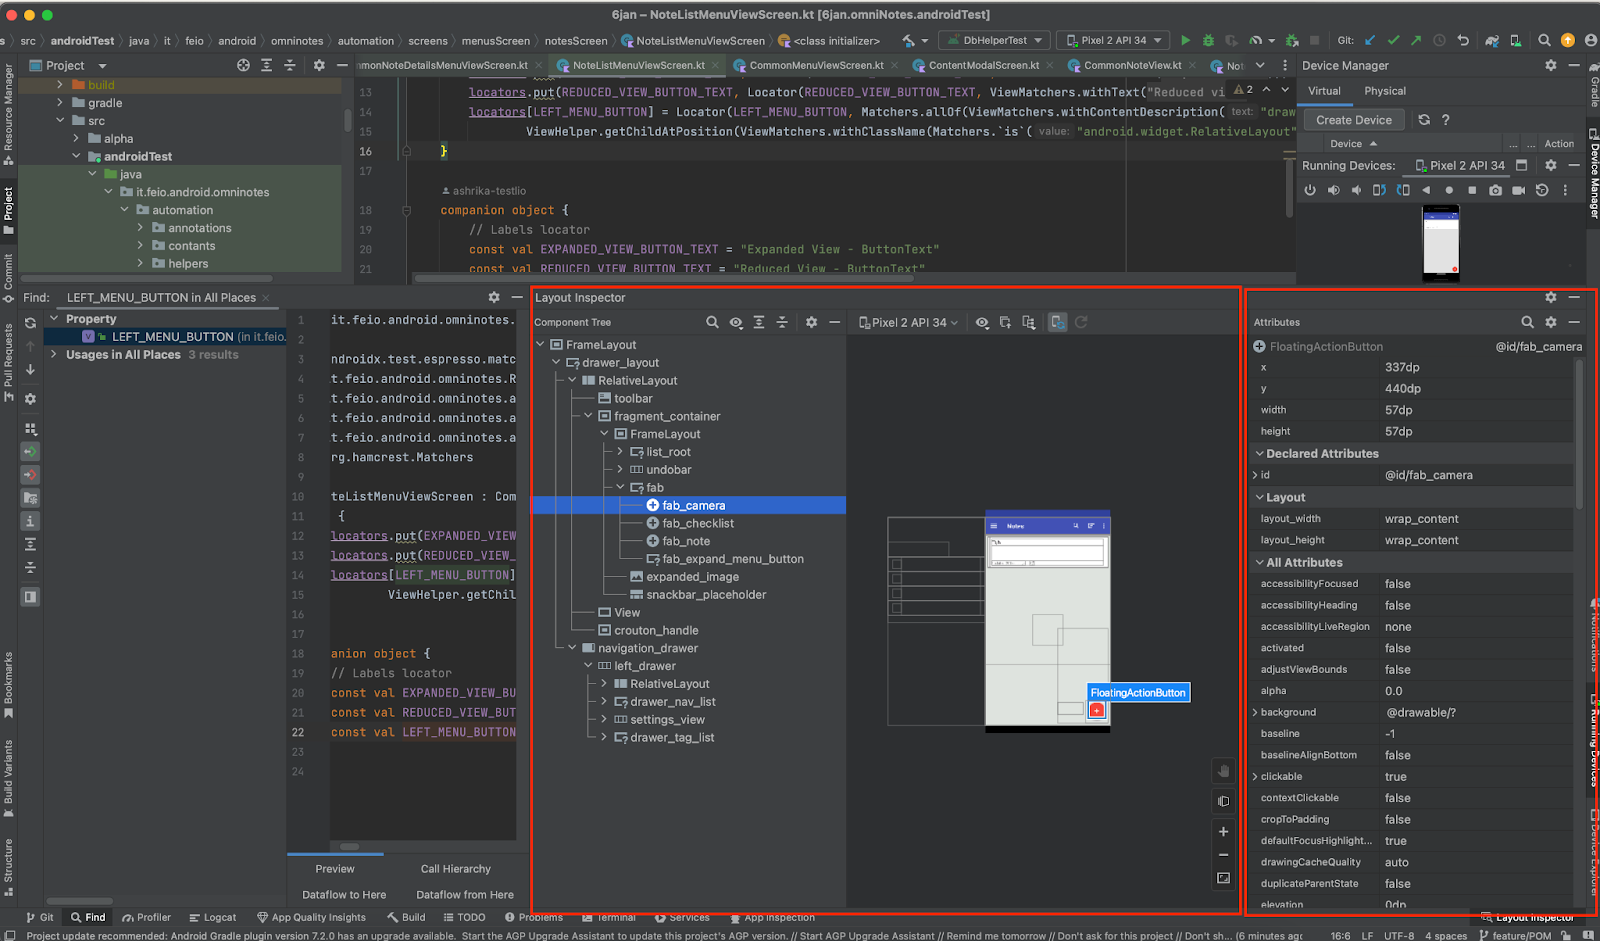Go to next occurrence down arrow in Find
This screenshot has height=941, width=1600.
[x=30, y=369]
